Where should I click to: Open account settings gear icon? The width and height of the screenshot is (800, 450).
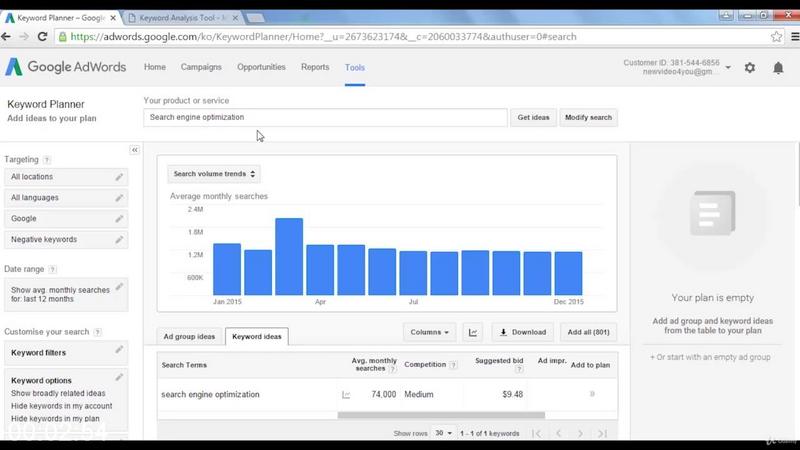click(x=749, y=67)
